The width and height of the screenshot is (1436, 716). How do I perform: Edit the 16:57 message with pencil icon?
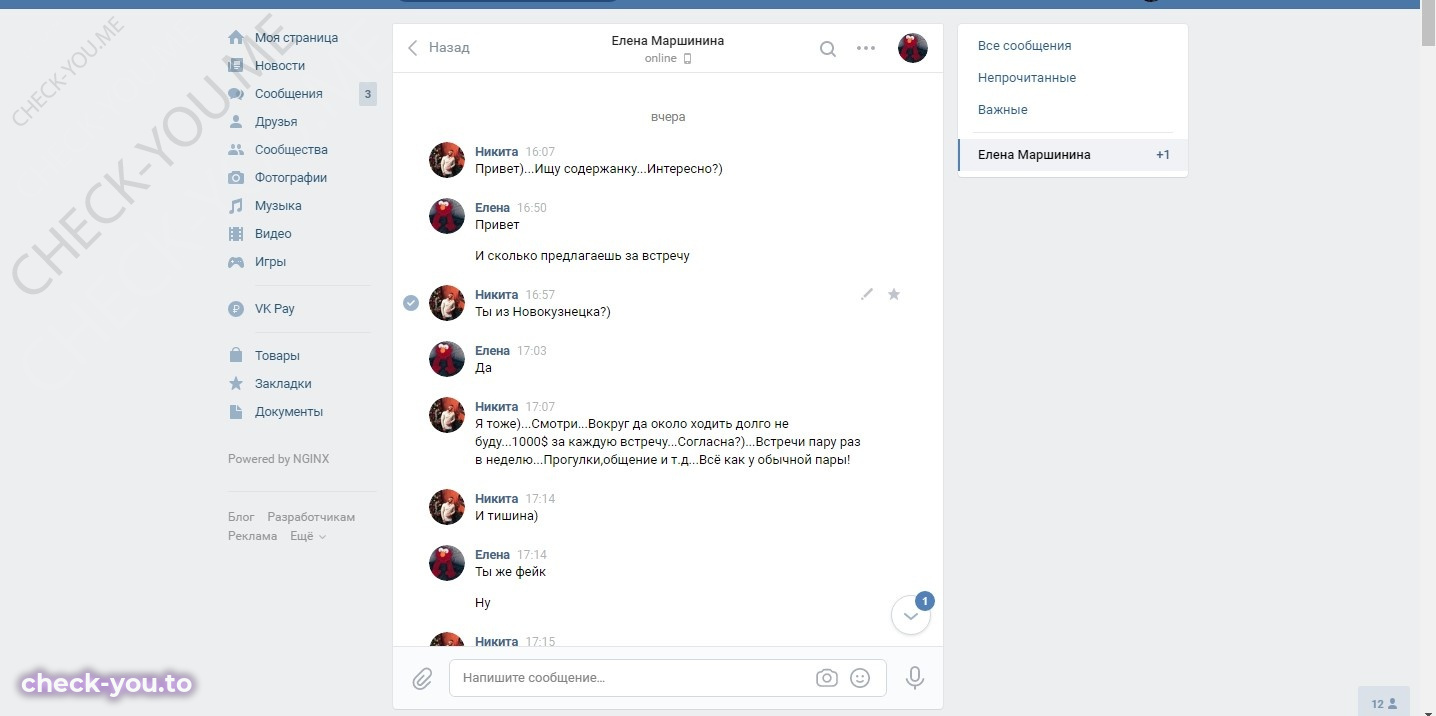pyautogui.click(x=867, y=294)
